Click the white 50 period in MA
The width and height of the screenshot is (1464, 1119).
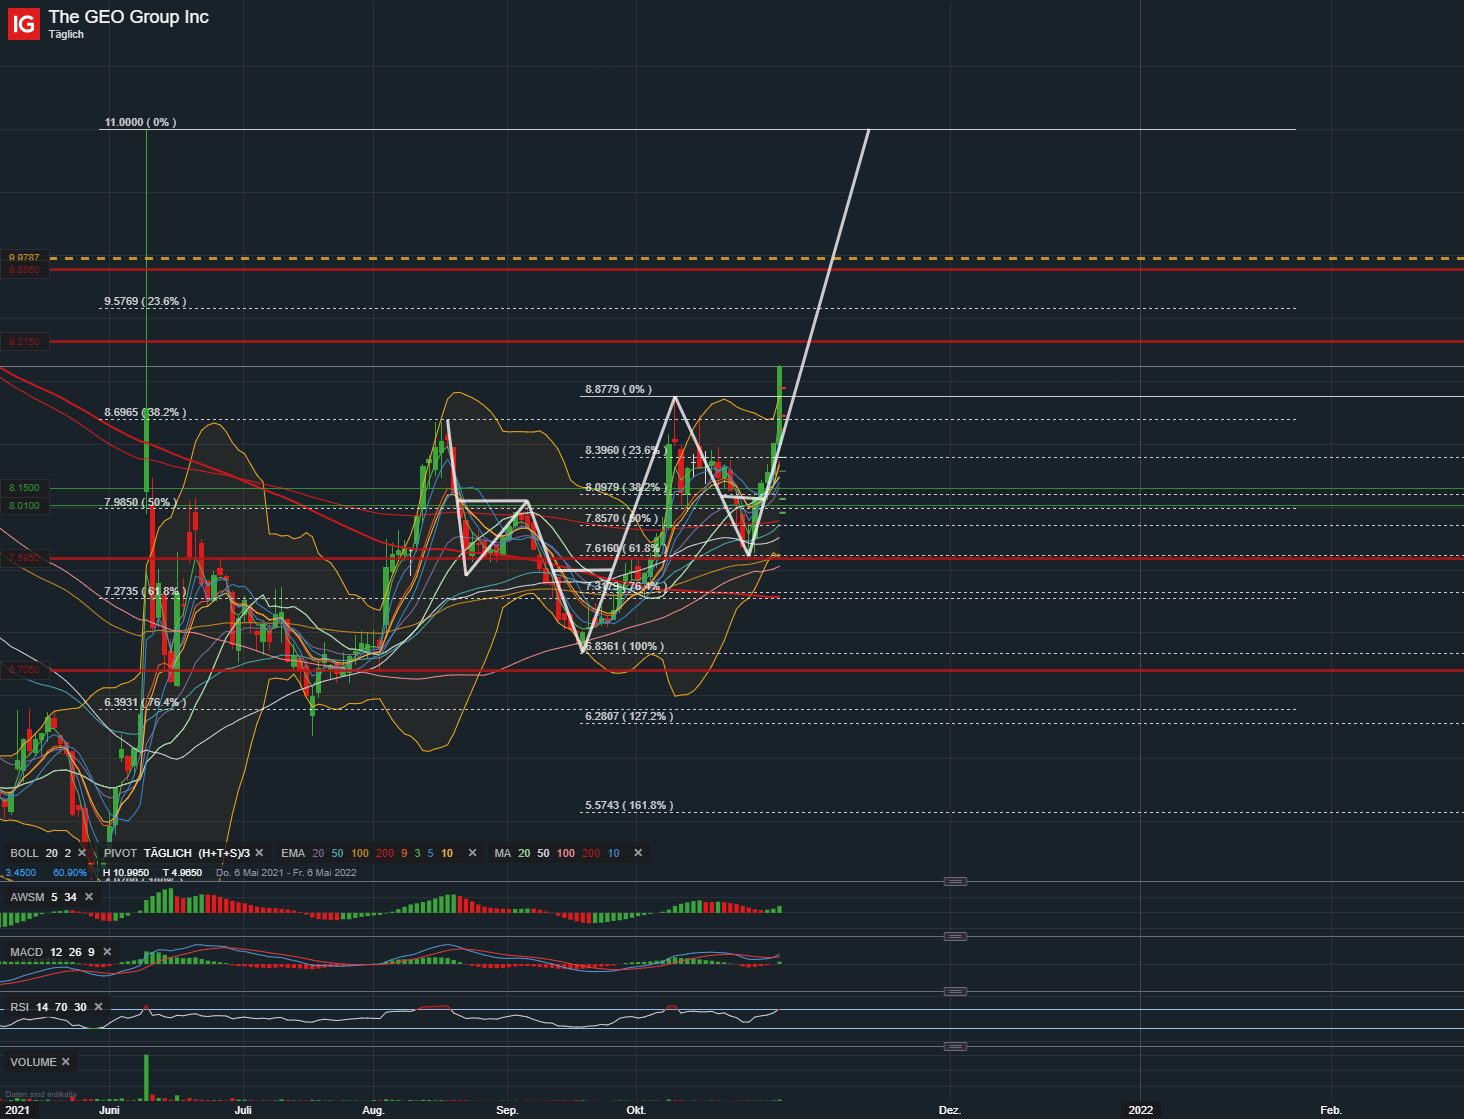click(x=543, y=853)
